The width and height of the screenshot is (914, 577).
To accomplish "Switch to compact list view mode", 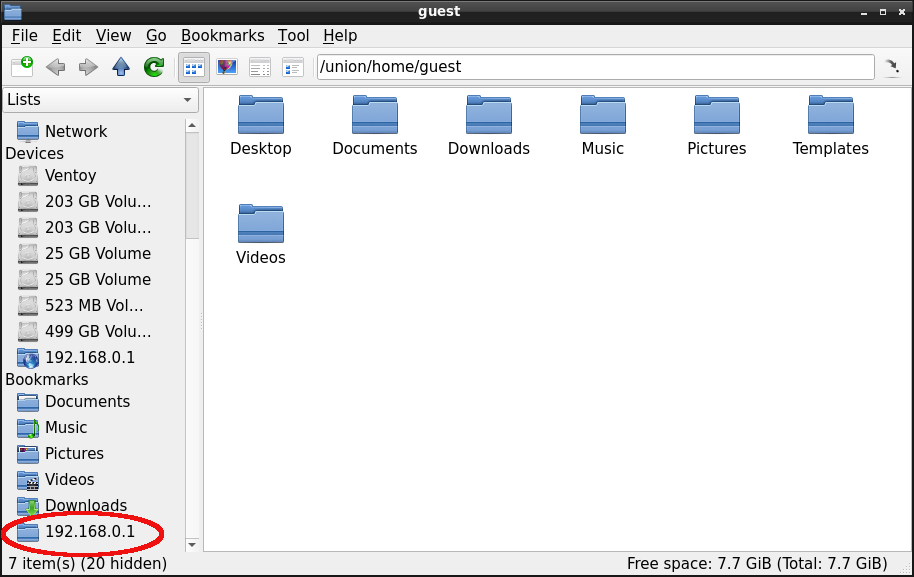I will (259, 67).
